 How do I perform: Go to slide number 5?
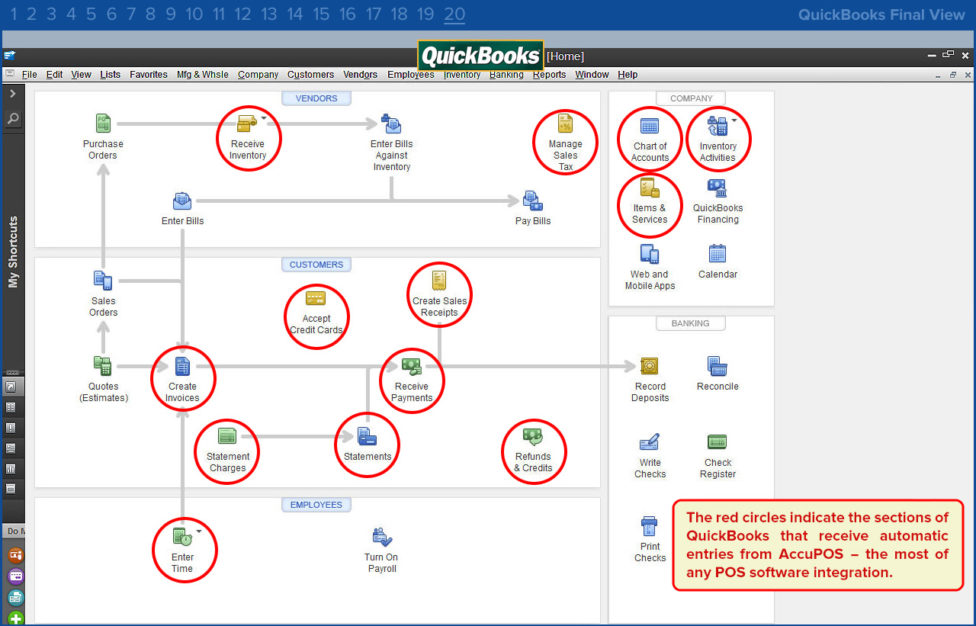tap(91, 14)
